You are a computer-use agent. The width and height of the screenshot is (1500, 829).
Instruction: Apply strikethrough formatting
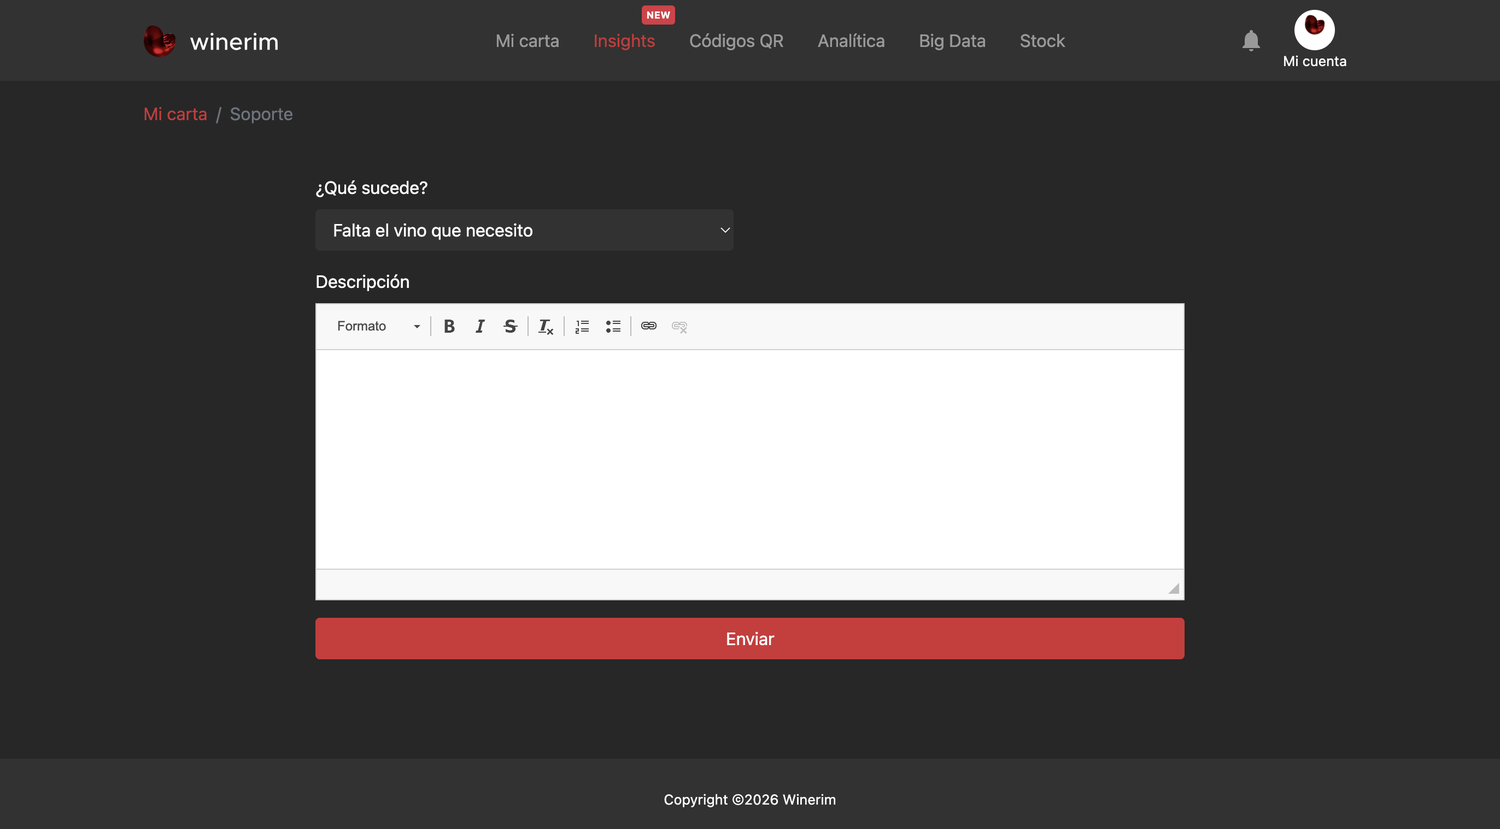(510, 326)
